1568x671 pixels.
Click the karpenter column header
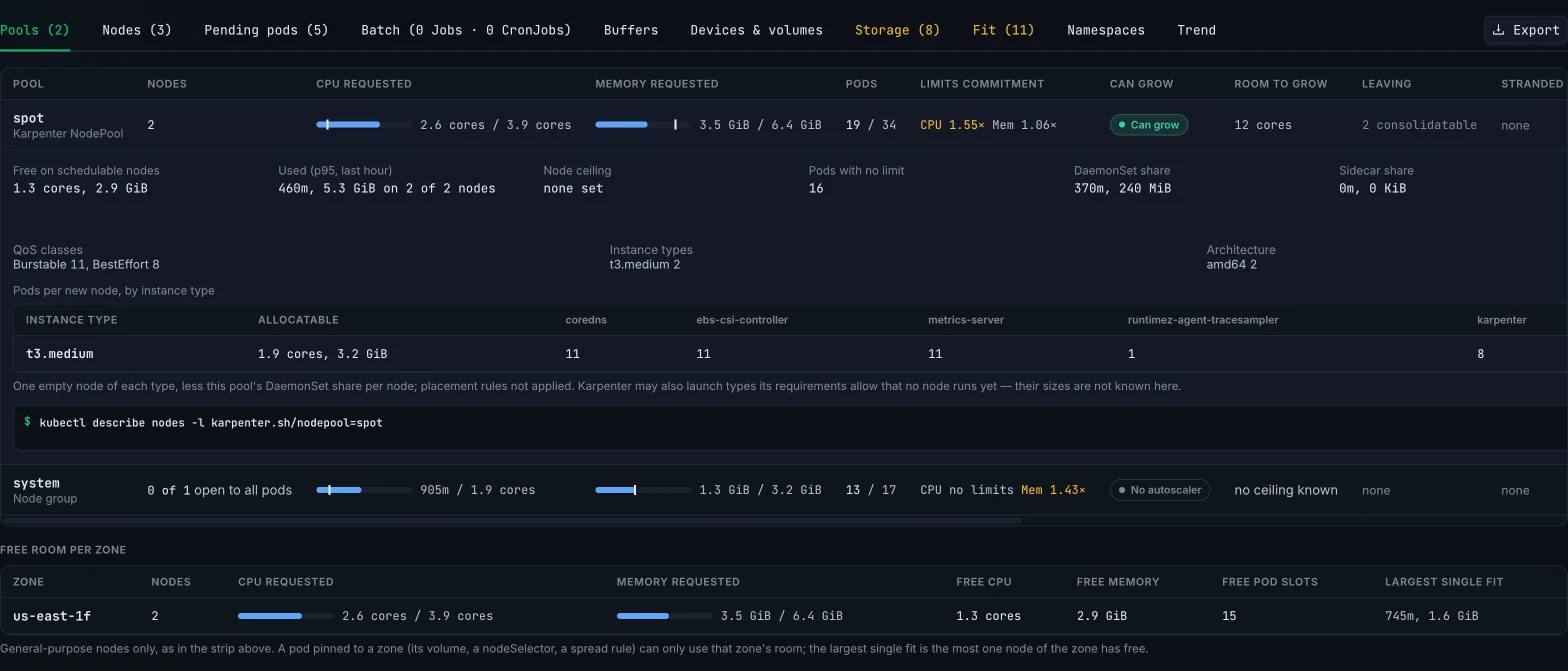coord(1502,320)
